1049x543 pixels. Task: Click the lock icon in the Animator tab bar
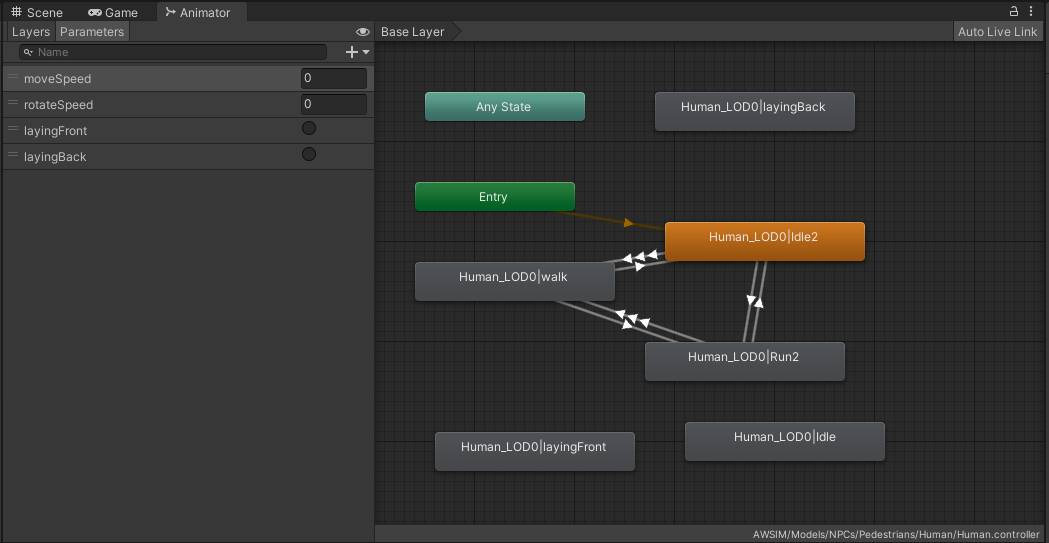(1014, 11)
